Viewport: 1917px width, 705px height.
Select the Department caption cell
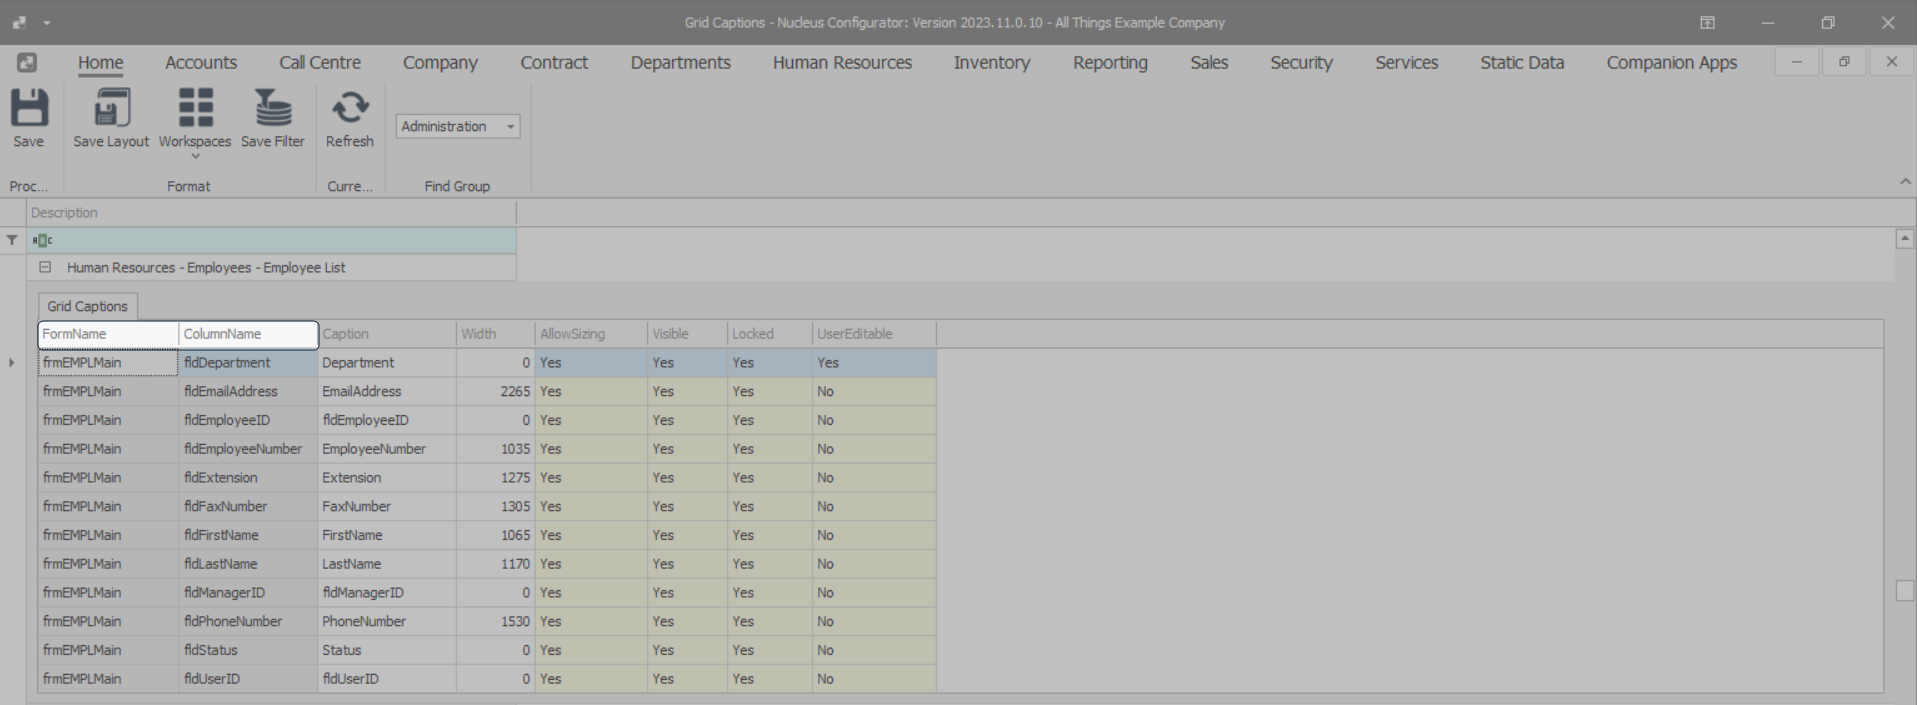tap(387, 363)
